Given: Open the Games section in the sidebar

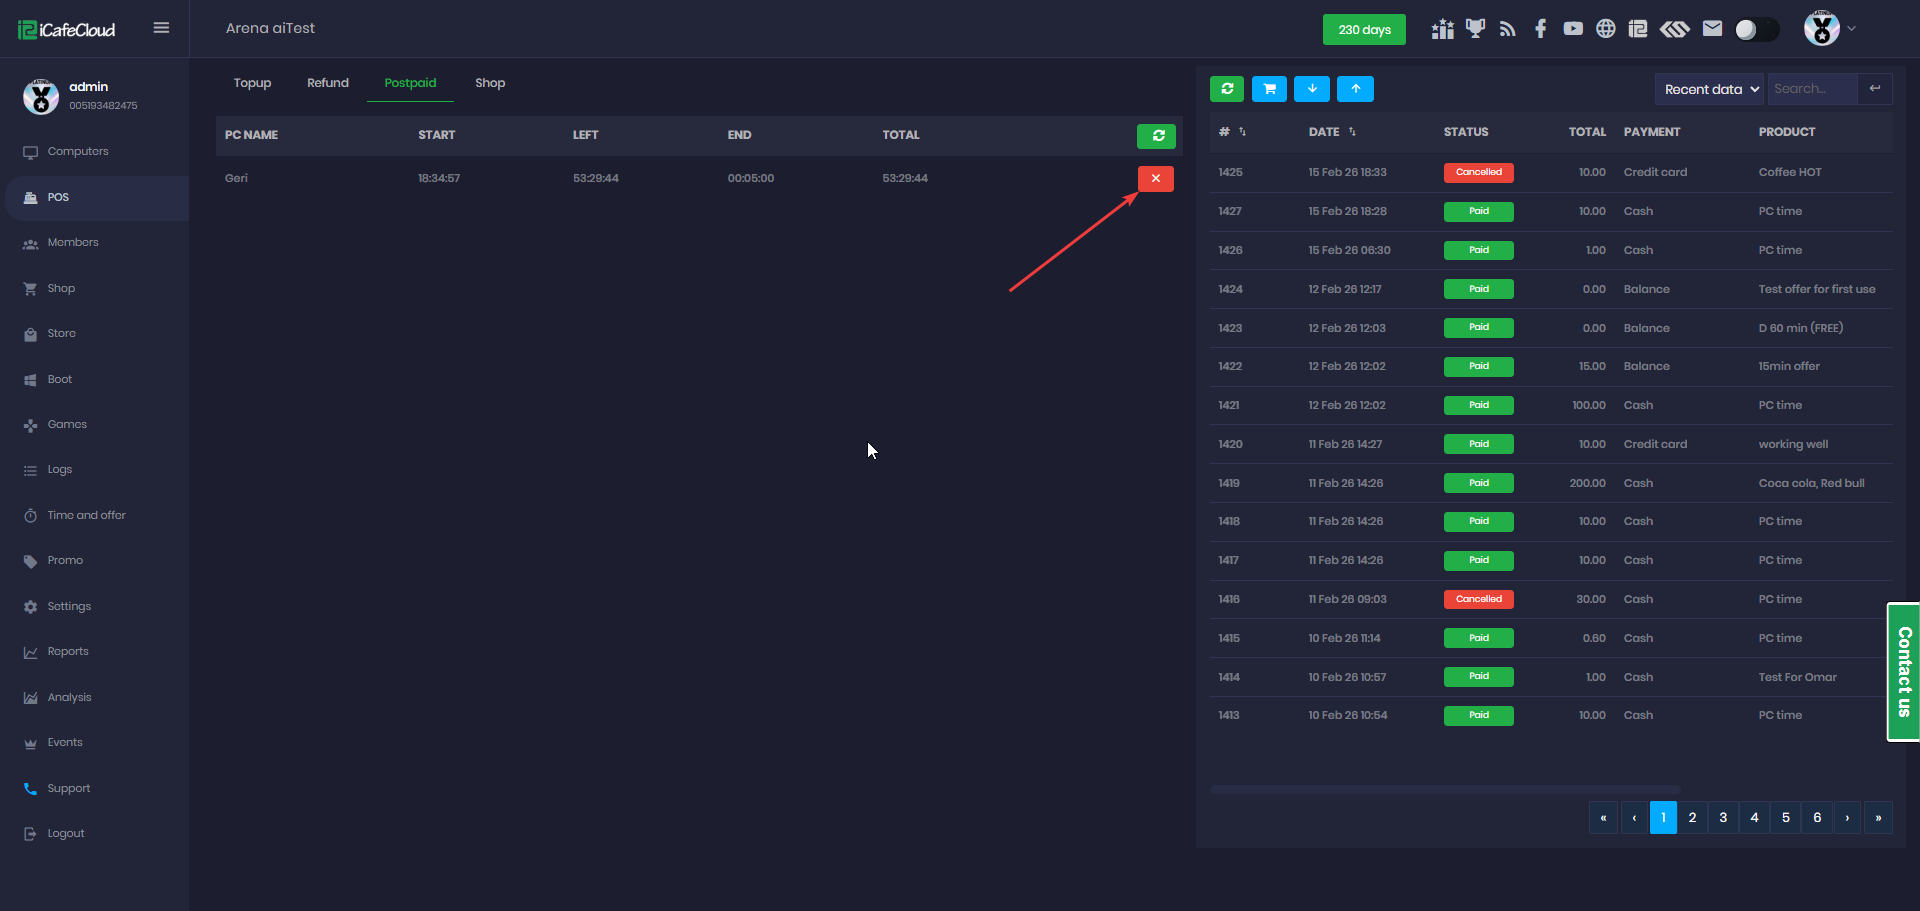Looking at the screenshot, I should tap(67, 424).
